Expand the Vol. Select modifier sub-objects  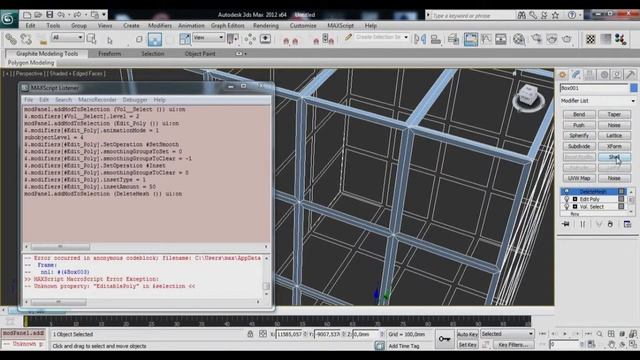[x=575, y=207]
